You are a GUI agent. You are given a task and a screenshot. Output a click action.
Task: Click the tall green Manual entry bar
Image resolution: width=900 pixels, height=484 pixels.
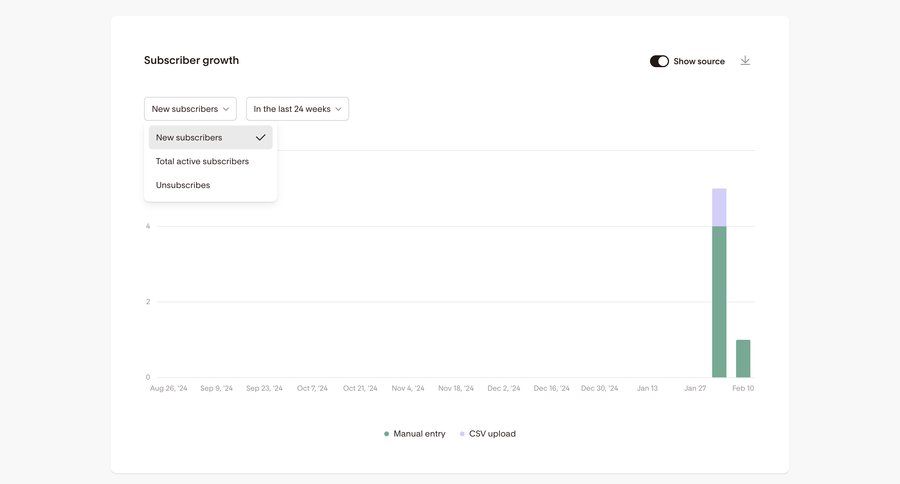pos(719,300)
